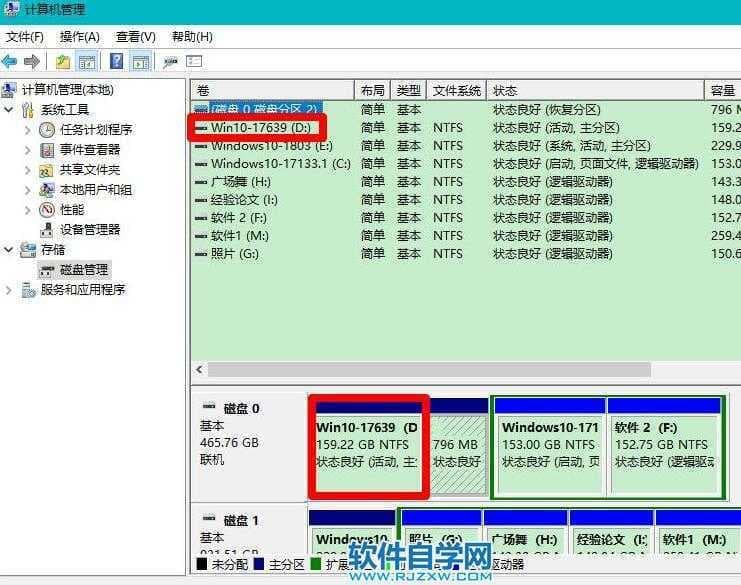Click the Performance icon in tree

(47, 210)
